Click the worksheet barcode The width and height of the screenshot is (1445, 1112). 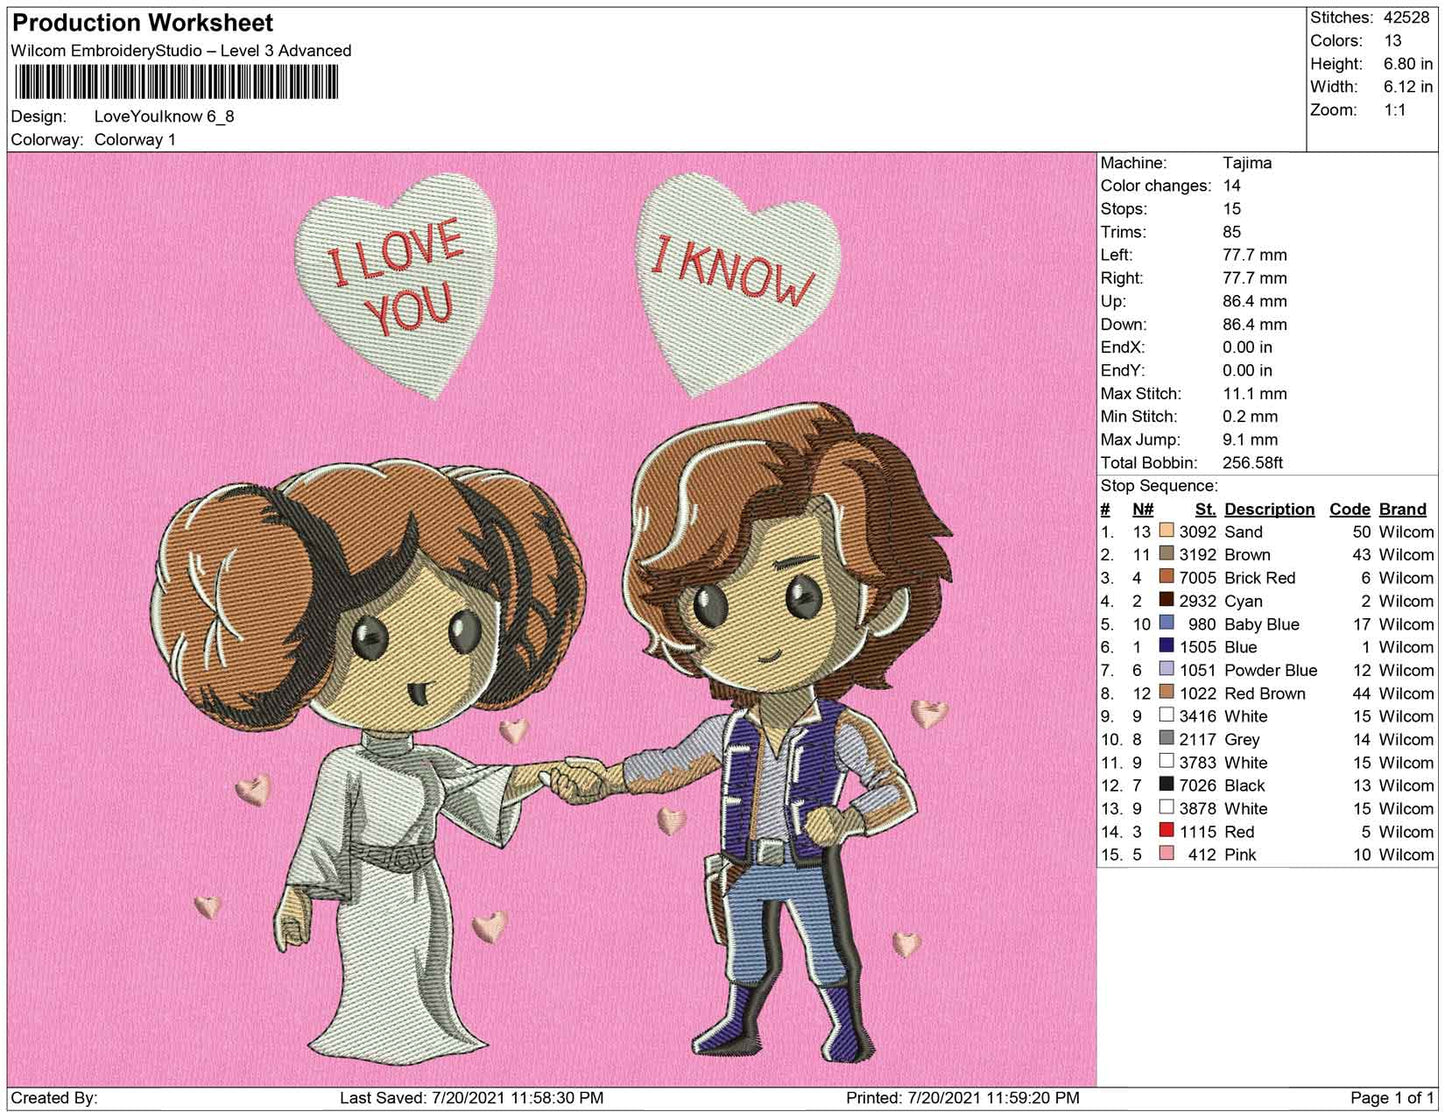pyautogui.click(x=175, y=82)
